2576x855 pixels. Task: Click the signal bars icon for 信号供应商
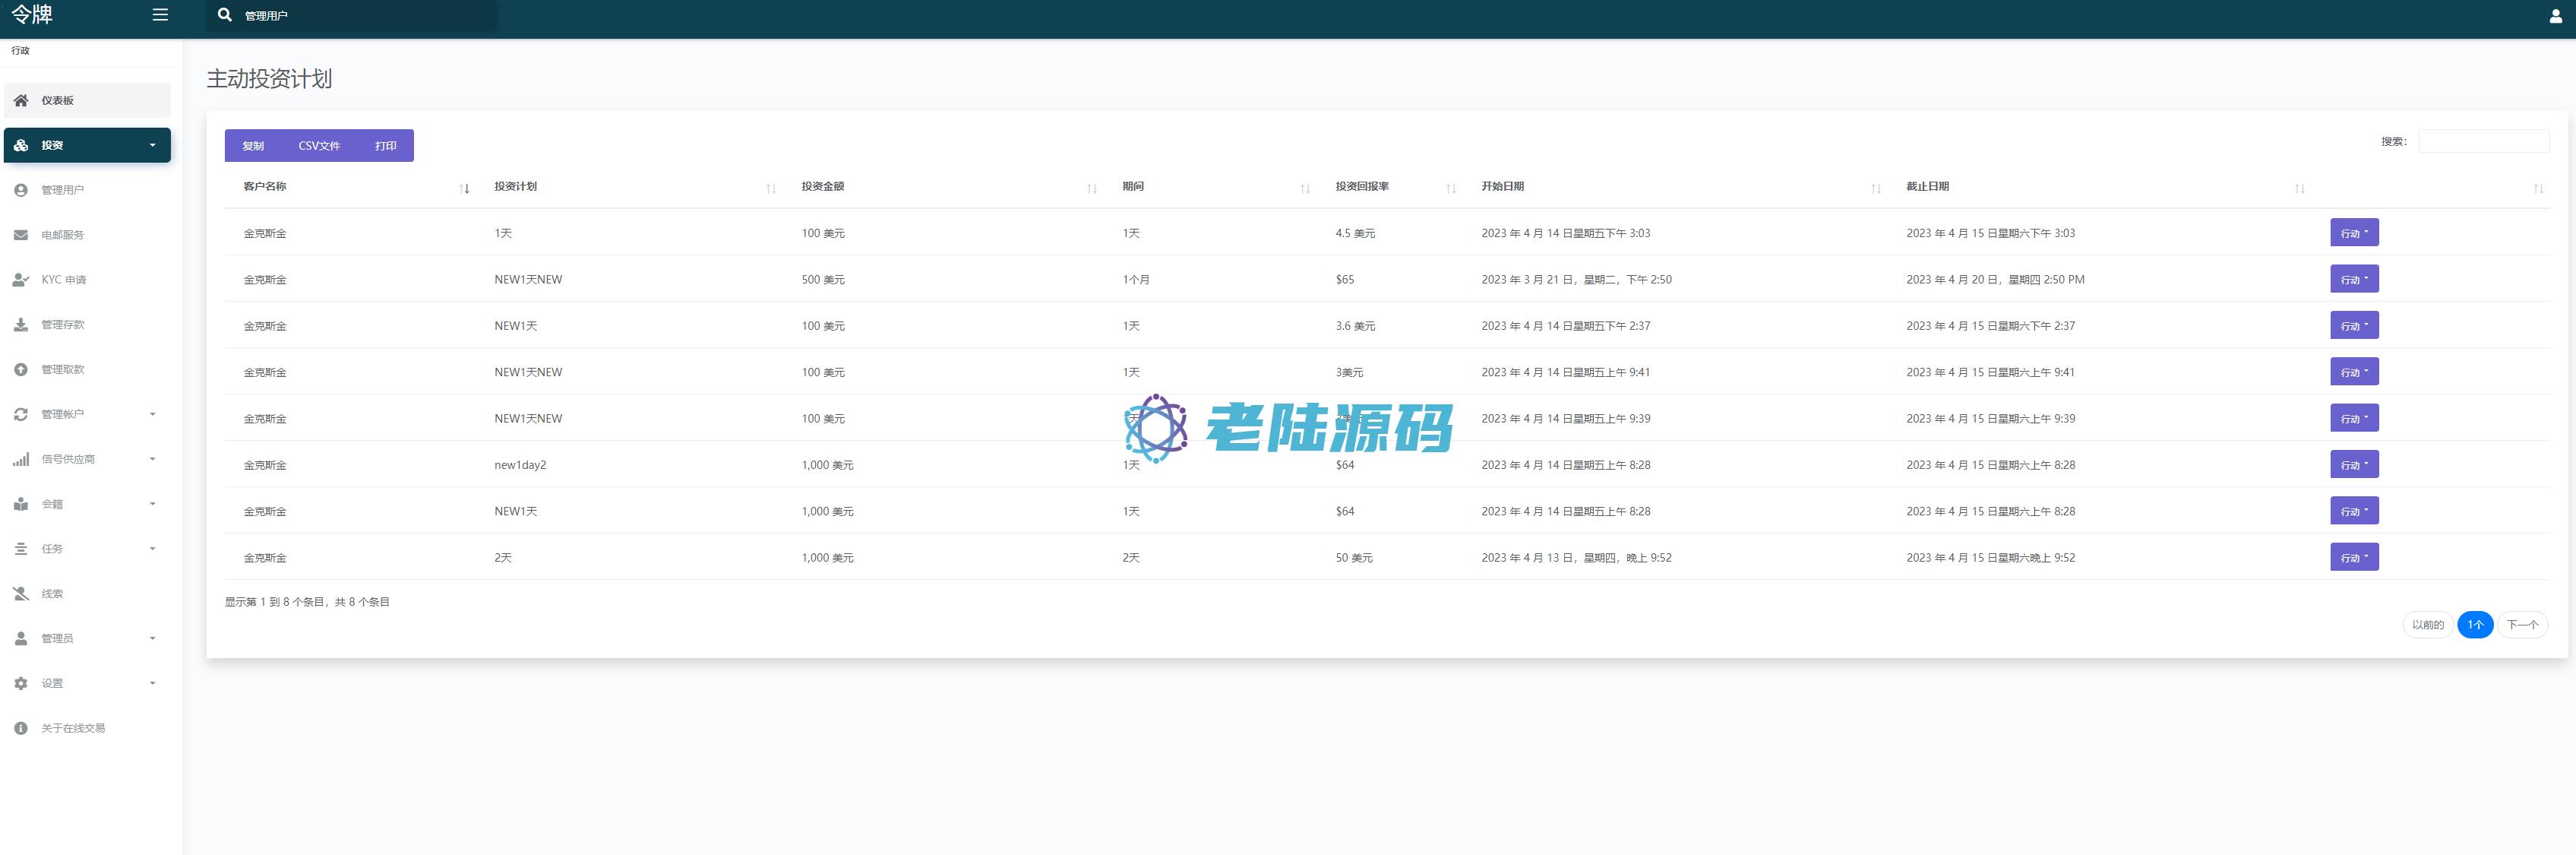21,459
